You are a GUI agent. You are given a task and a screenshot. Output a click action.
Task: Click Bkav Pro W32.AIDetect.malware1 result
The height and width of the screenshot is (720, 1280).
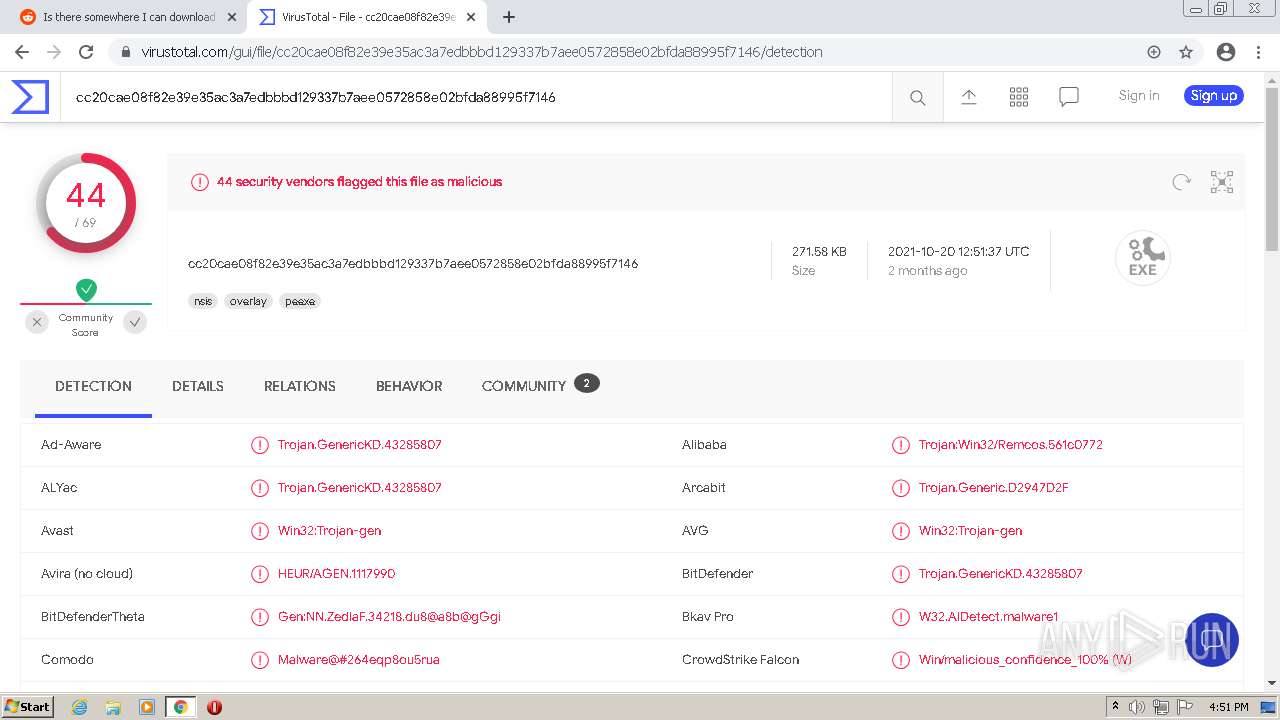click(x=988, y=617)
